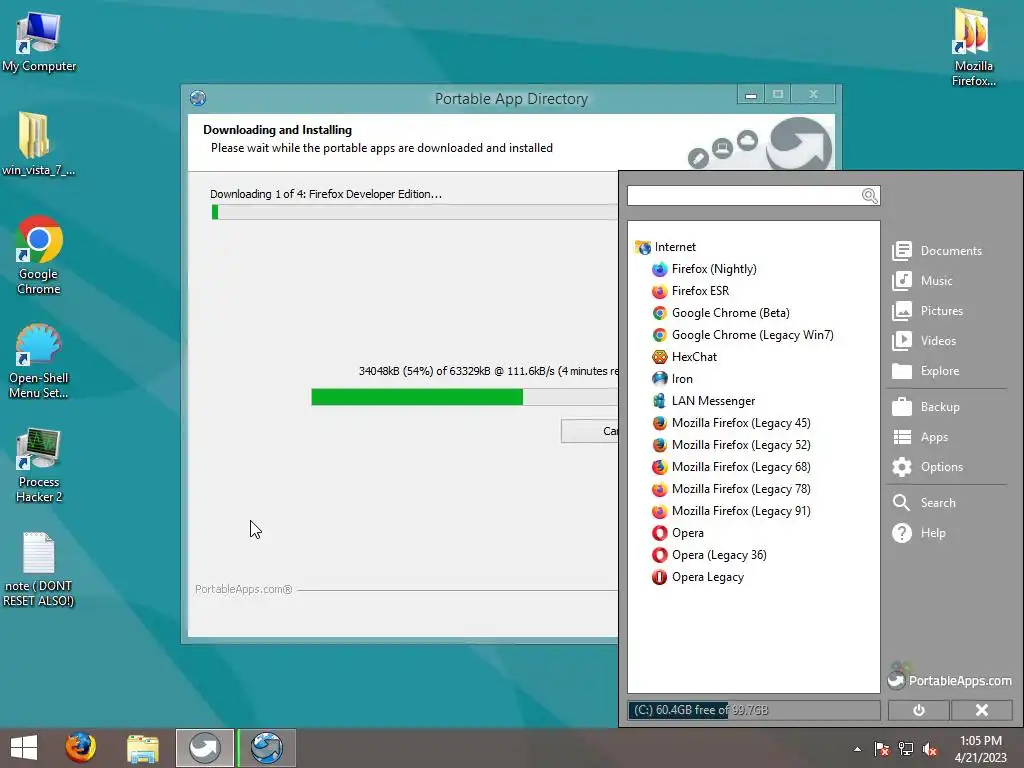Screen dimensions: 1024x768
Task: Launch Mozilla Firefox (Legacy 52)
Action: (x=741, y=445)
